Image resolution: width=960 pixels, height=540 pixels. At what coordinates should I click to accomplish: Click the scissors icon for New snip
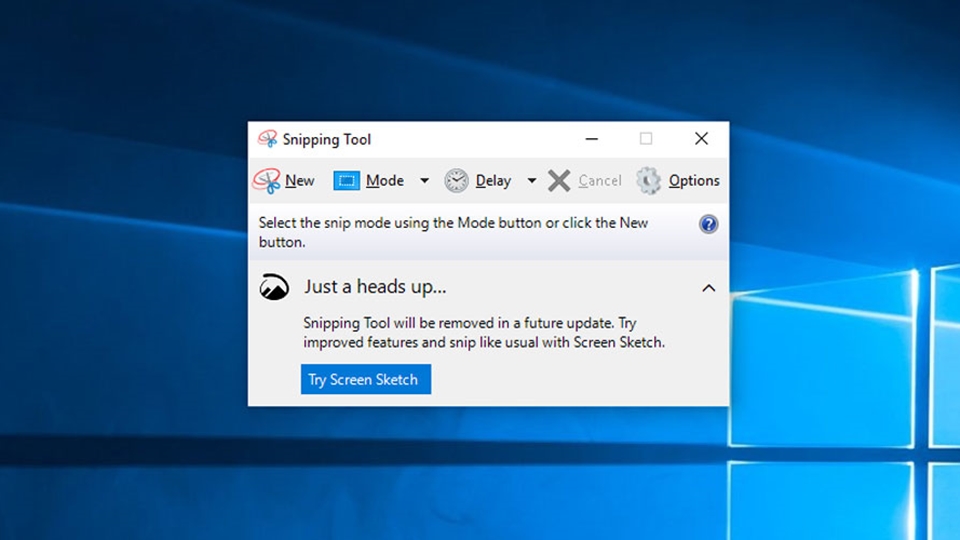click(267, 181)
